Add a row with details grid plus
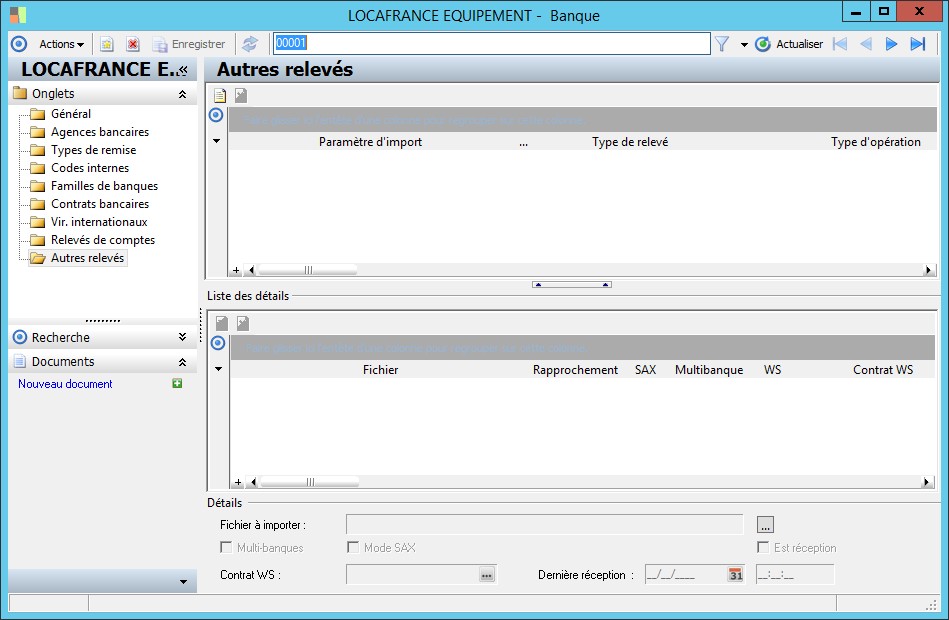This screenshot has height=620, width=949. pos(238,483)
